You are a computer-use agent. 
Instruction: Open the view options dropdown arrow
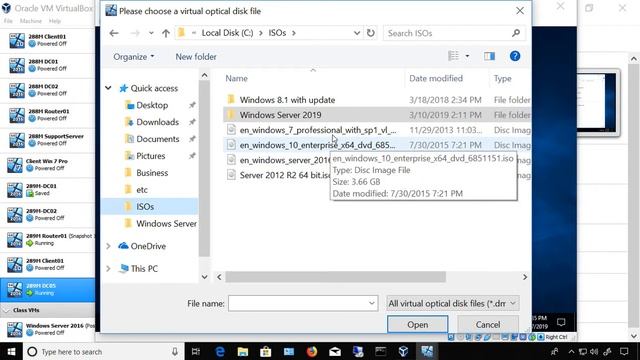pyautogui.click(x=467, y=56)
